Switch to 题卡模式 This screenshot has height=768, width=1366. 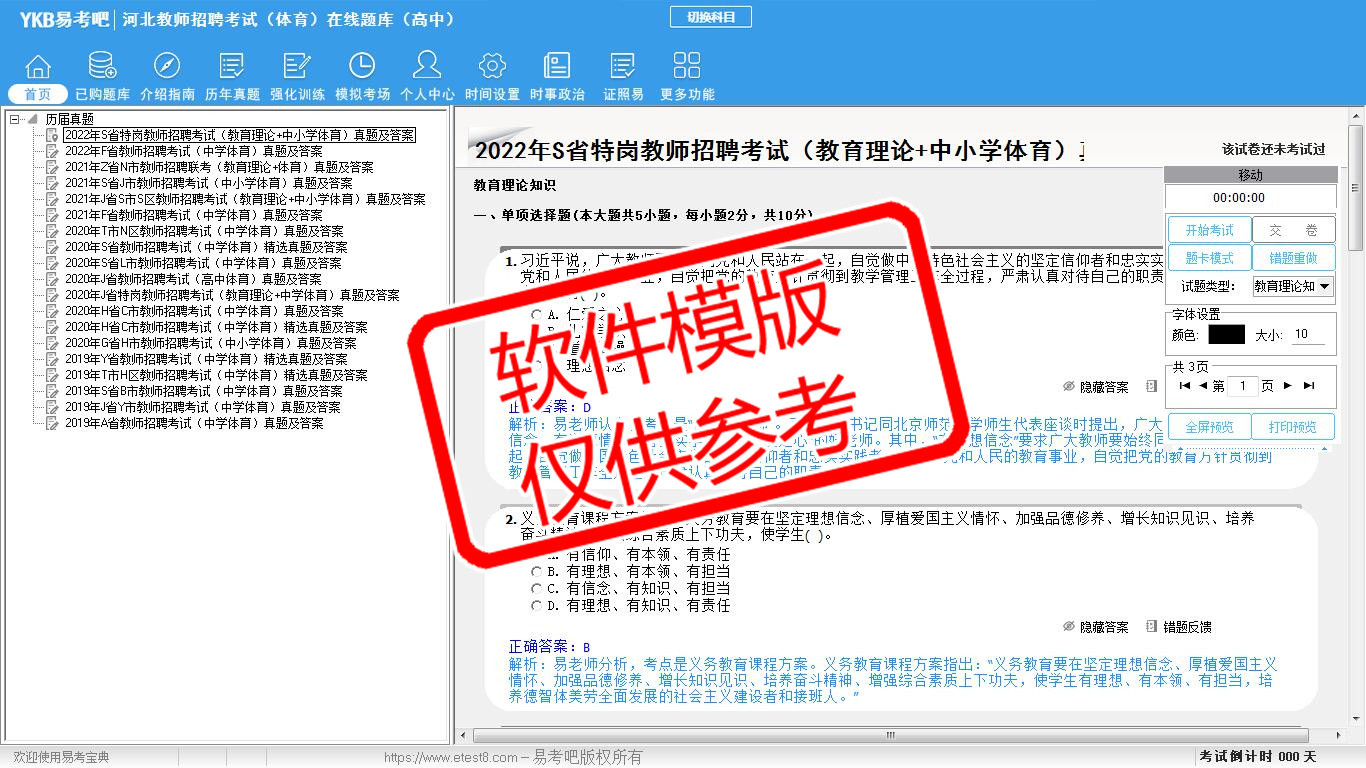coord(1209,258)
